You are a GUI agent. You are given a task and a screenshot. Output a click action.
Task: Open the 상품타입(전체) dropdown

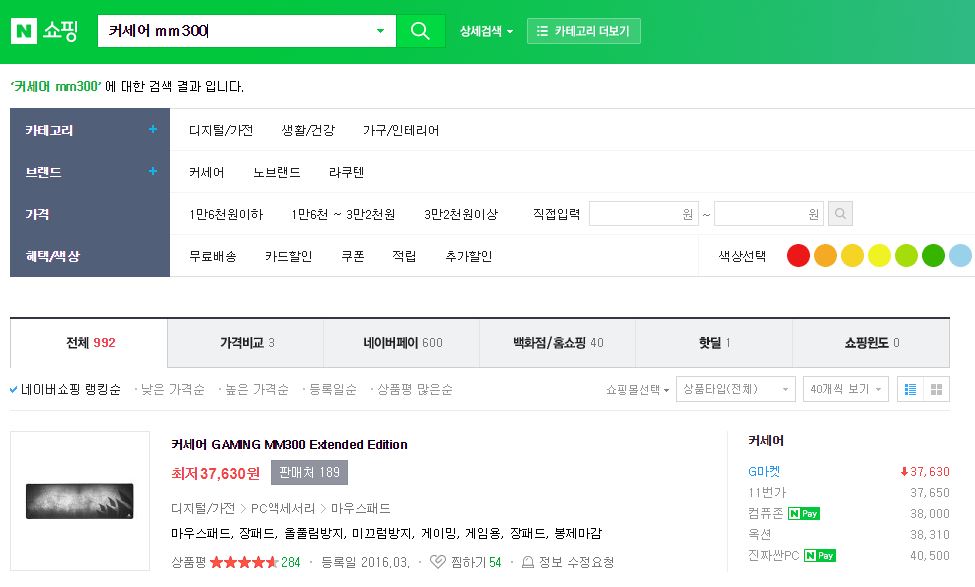736,389
